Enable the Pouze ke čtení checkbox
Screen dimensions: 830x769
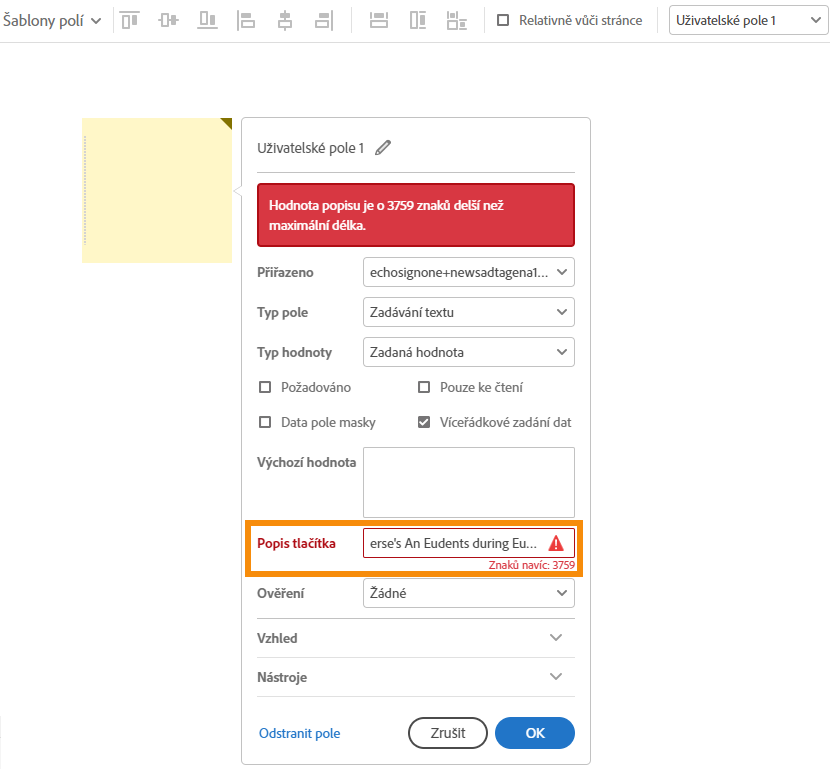click(424, 387)
